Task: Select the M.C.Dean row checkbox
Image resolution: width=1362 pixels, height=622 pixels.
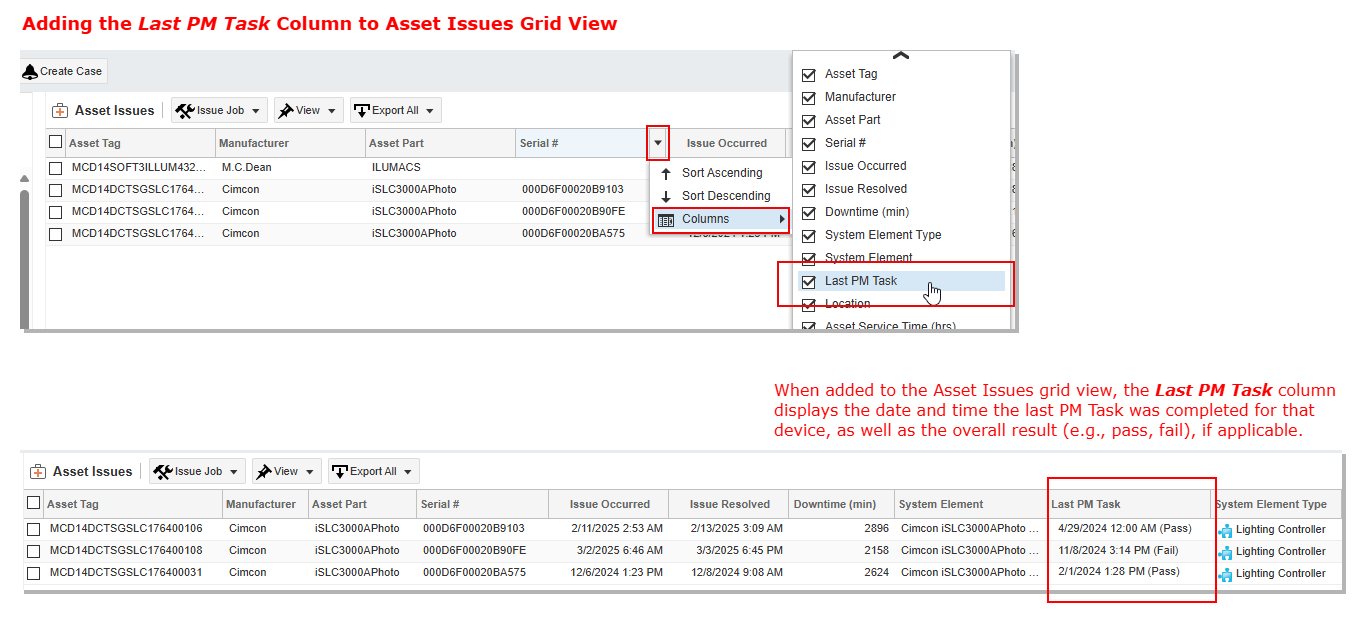Action: [x=56, y=168]
